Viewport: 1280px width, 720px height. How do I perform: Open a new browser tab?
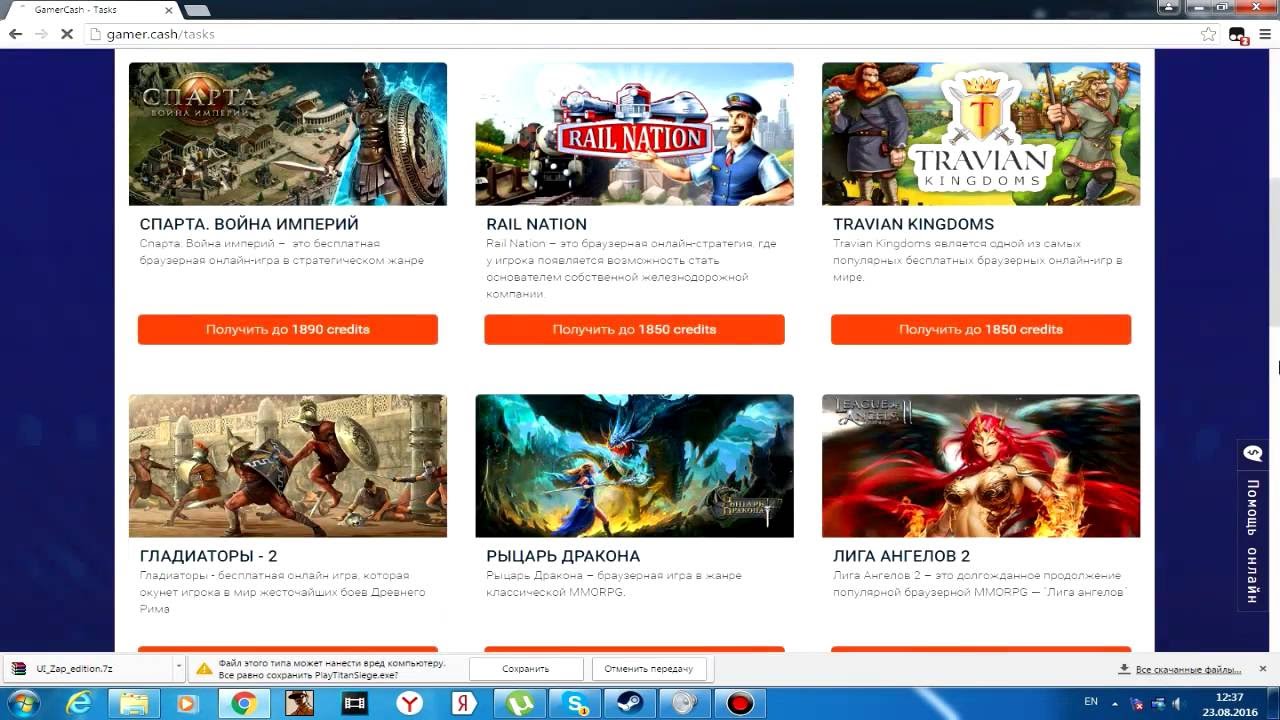point(197,10)
